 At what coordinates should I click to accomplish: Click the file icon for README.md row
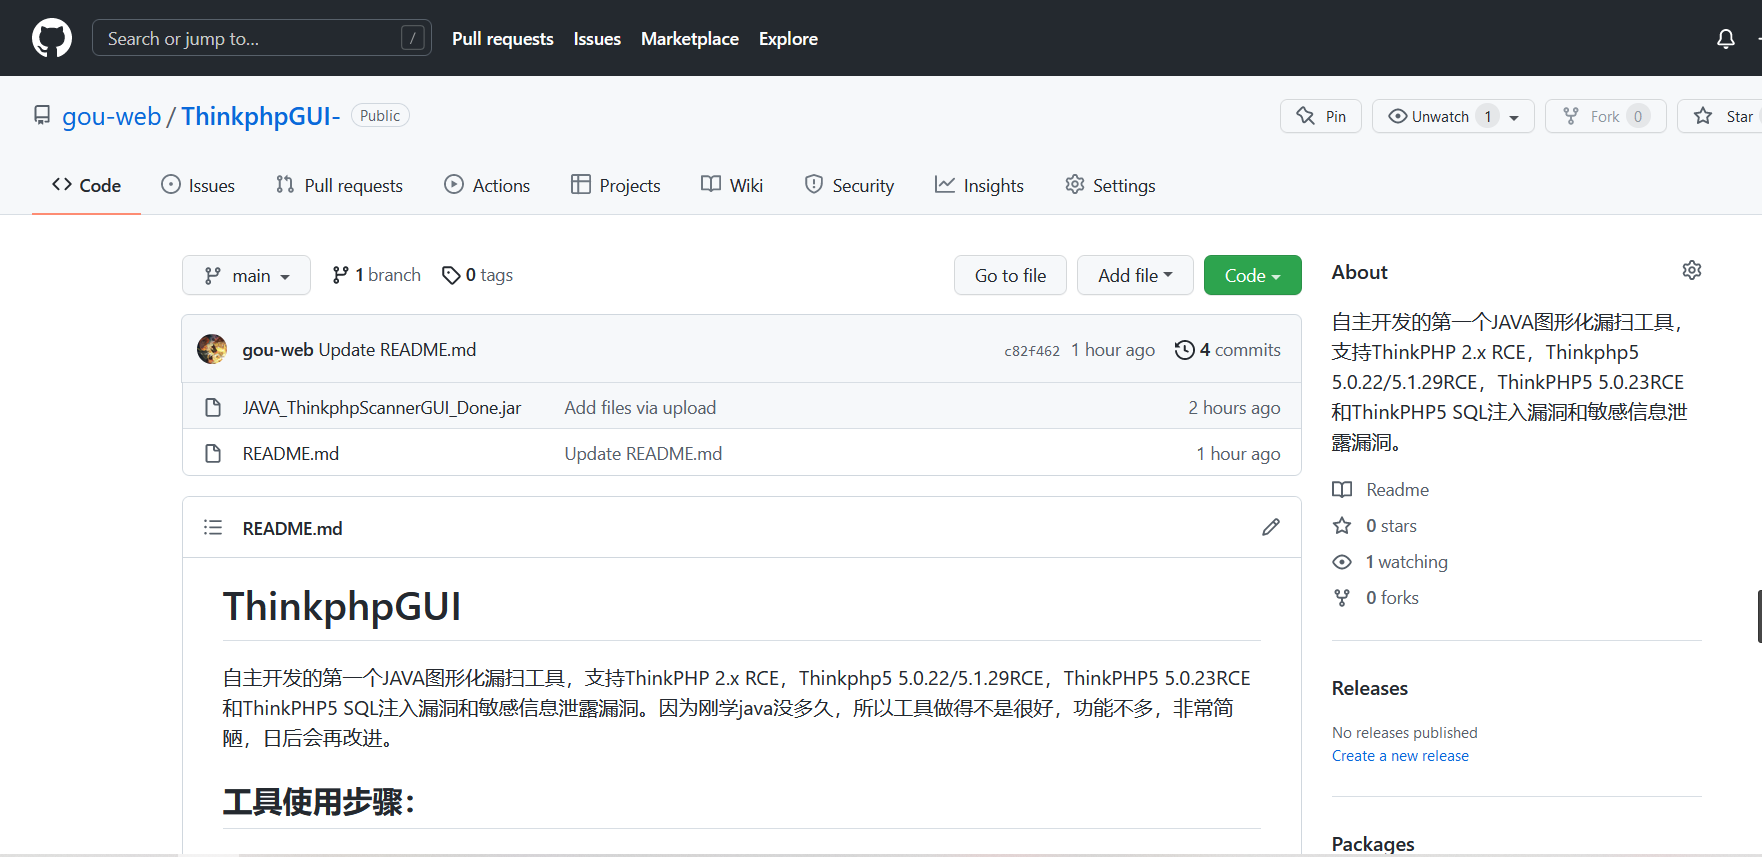pyautogui.click(x=213, y=453)
